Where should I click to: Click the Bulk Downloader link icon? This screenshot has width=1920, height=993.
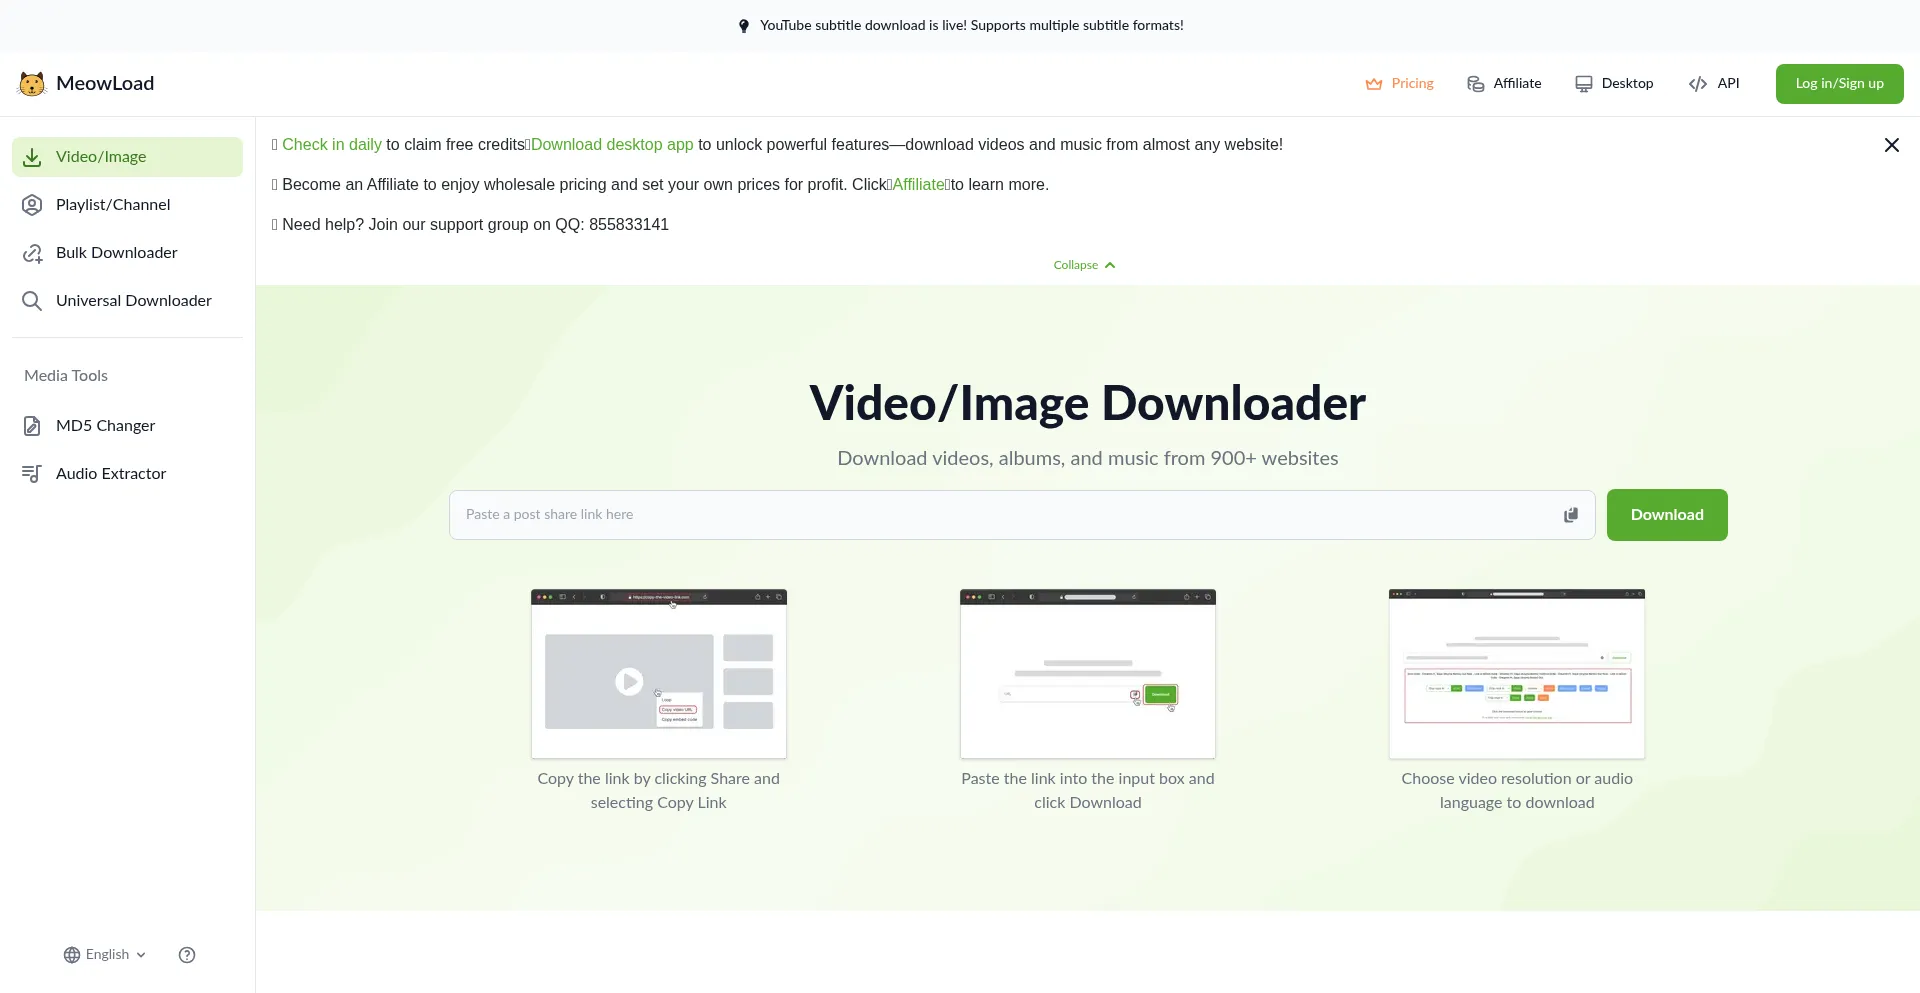click(32, 253)
